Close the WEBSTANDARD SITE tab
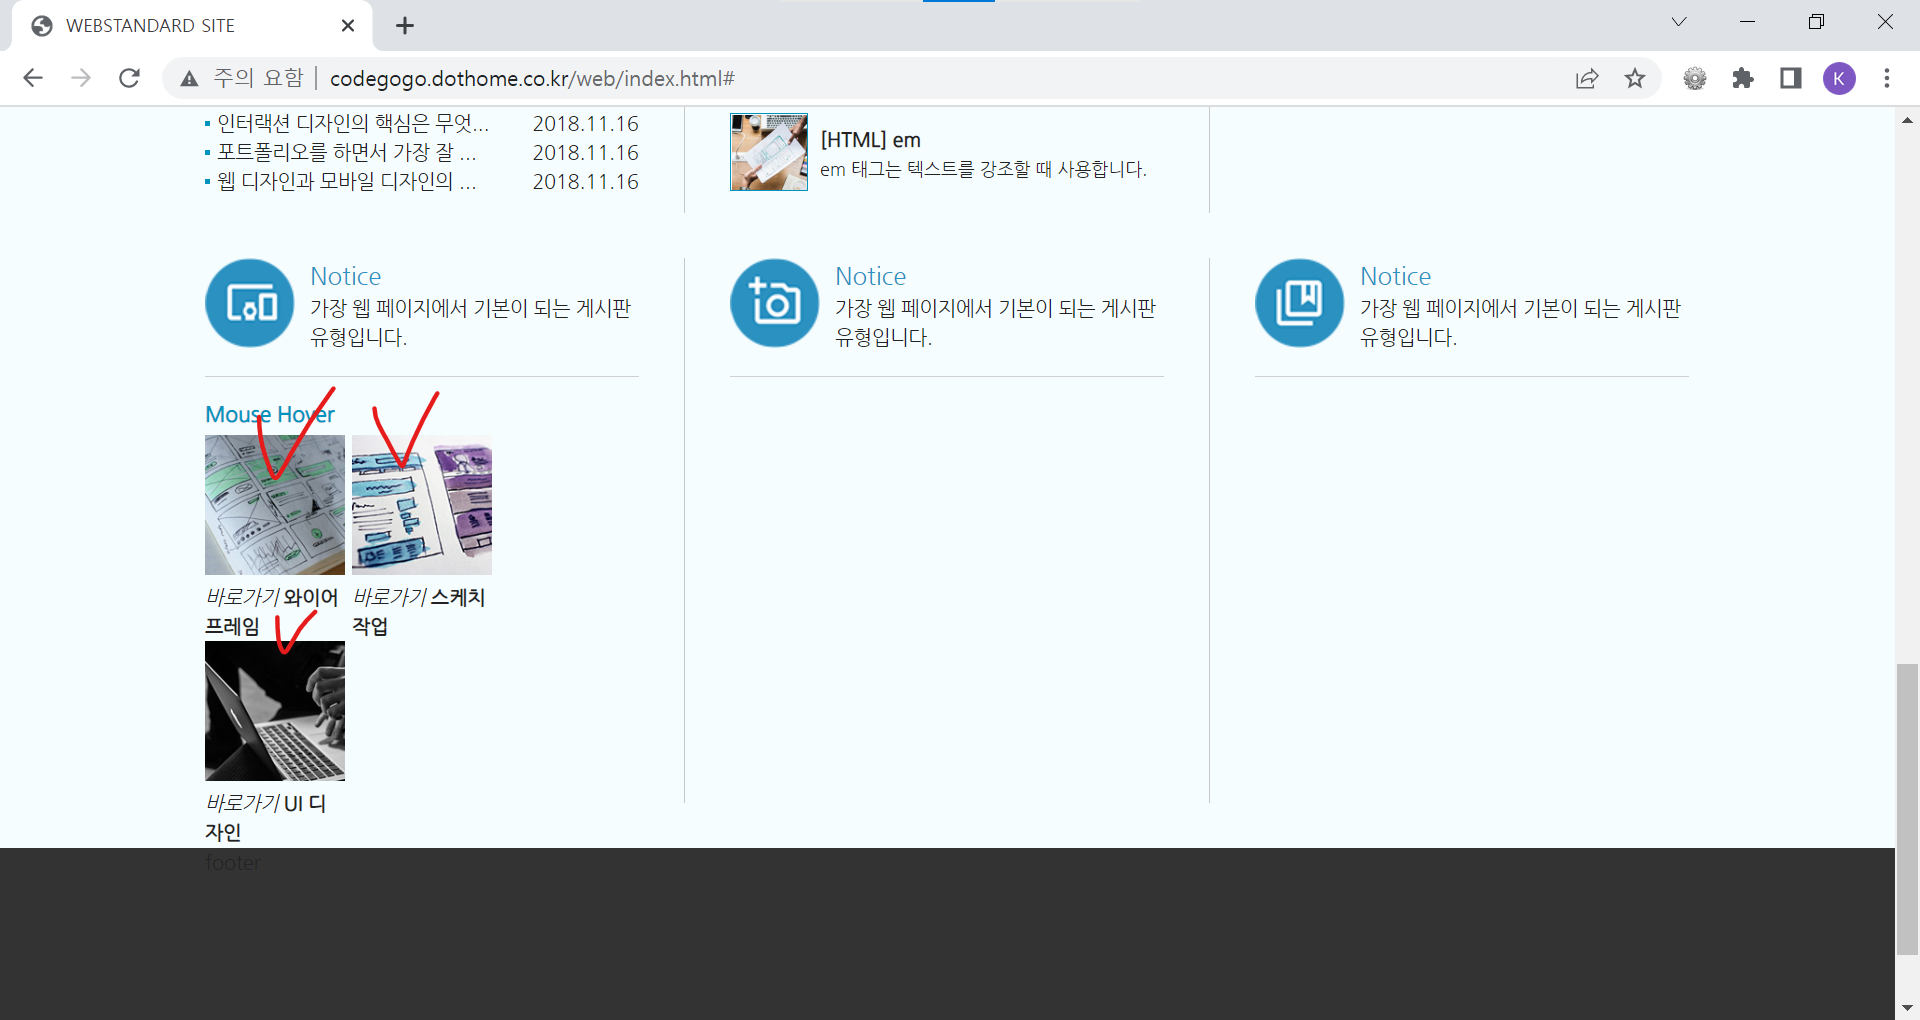Image resolution: width=1920 pixels, height=1020 pixels. tap(348, 26)
